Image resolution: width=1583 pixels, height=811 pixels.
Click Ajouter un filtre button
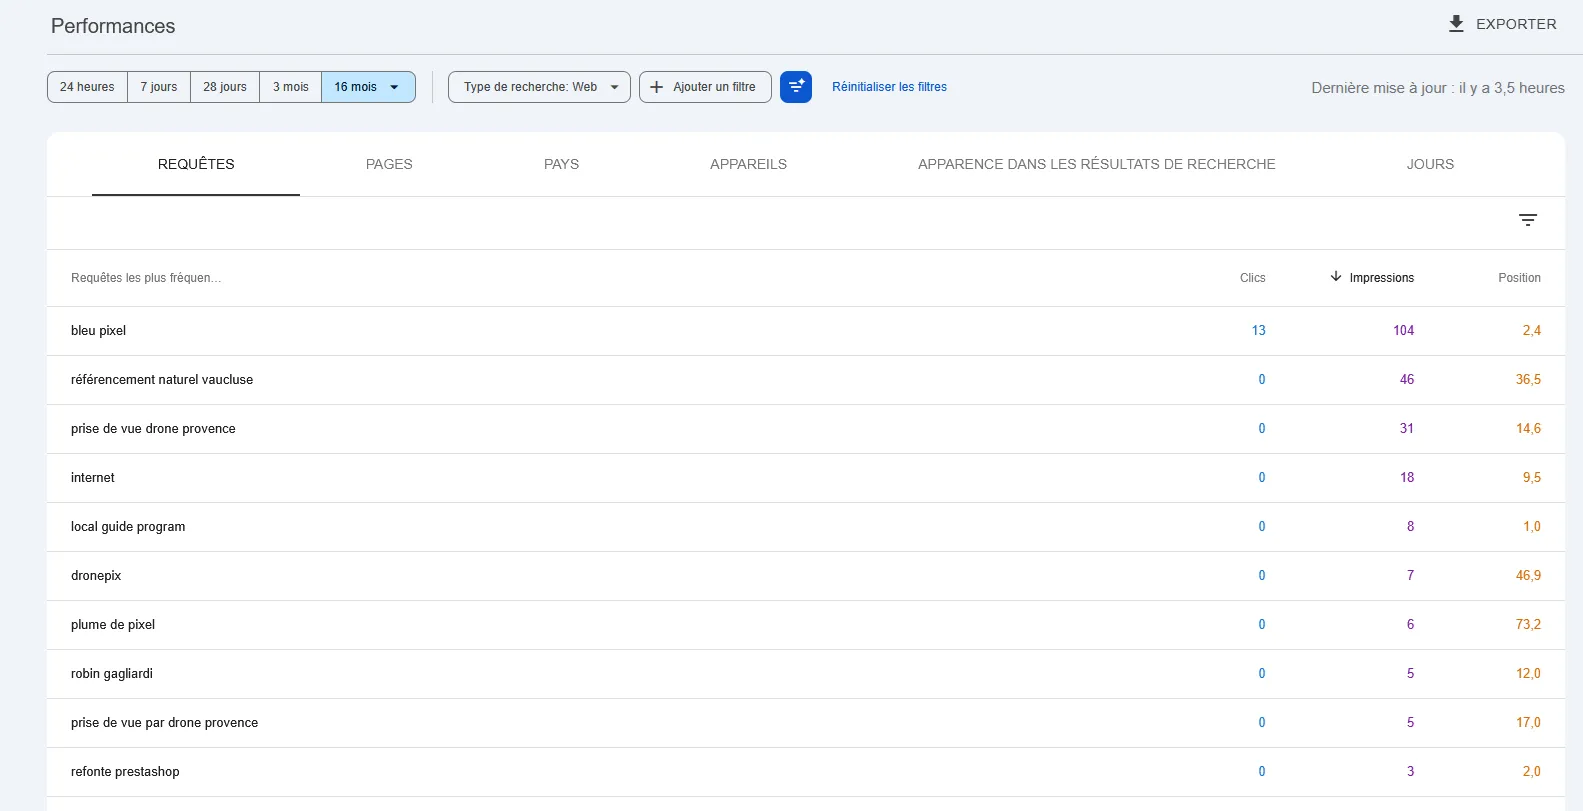pyautogui.click(x=705, y=87)
